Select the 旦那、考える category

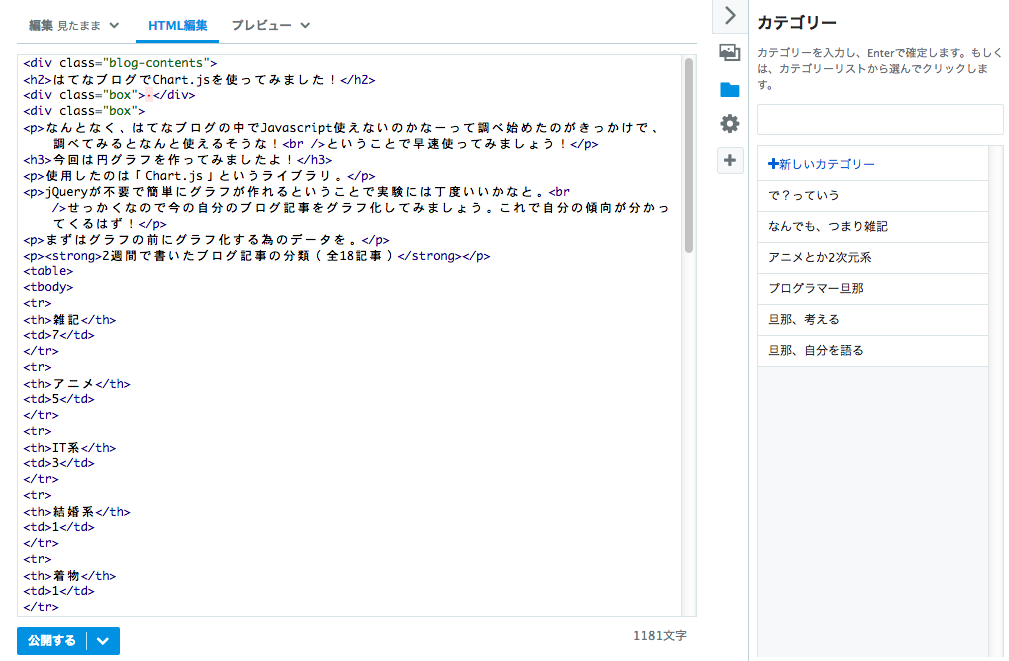(873, 319)
